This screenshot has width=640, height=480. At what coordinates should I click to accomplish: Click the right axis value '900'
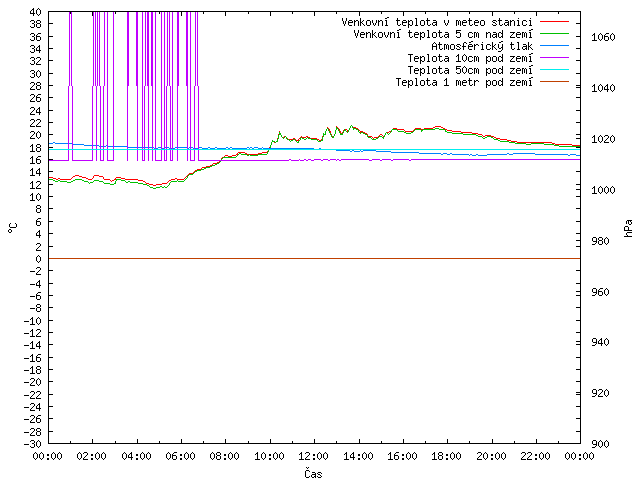click(600, 444)
